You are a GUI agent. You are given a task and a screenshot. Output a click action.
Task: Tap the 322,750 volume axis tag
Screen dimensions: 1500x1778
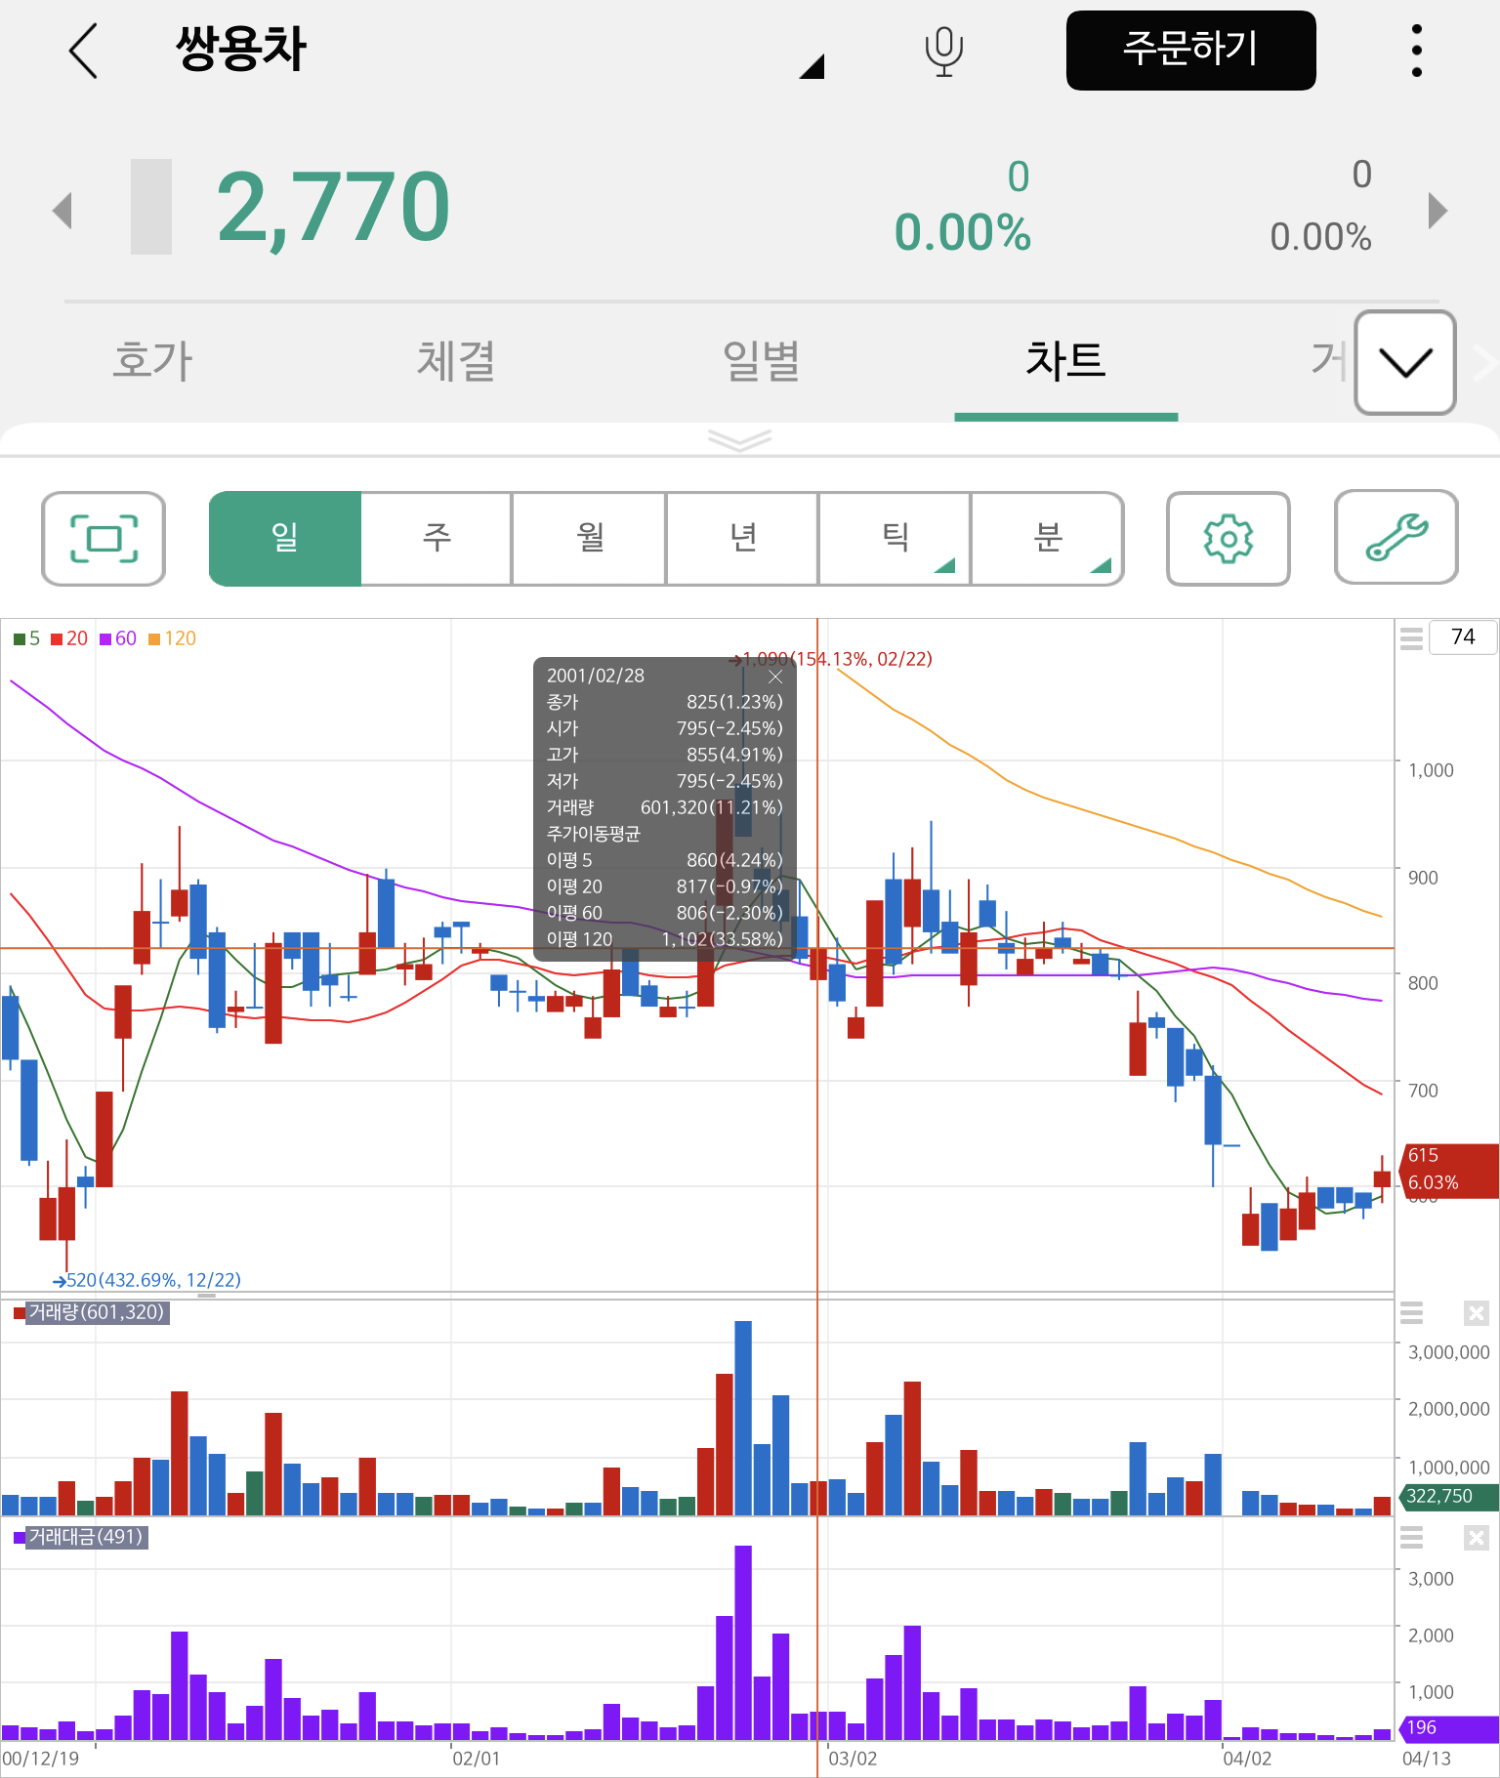tap(1450, 1496)
